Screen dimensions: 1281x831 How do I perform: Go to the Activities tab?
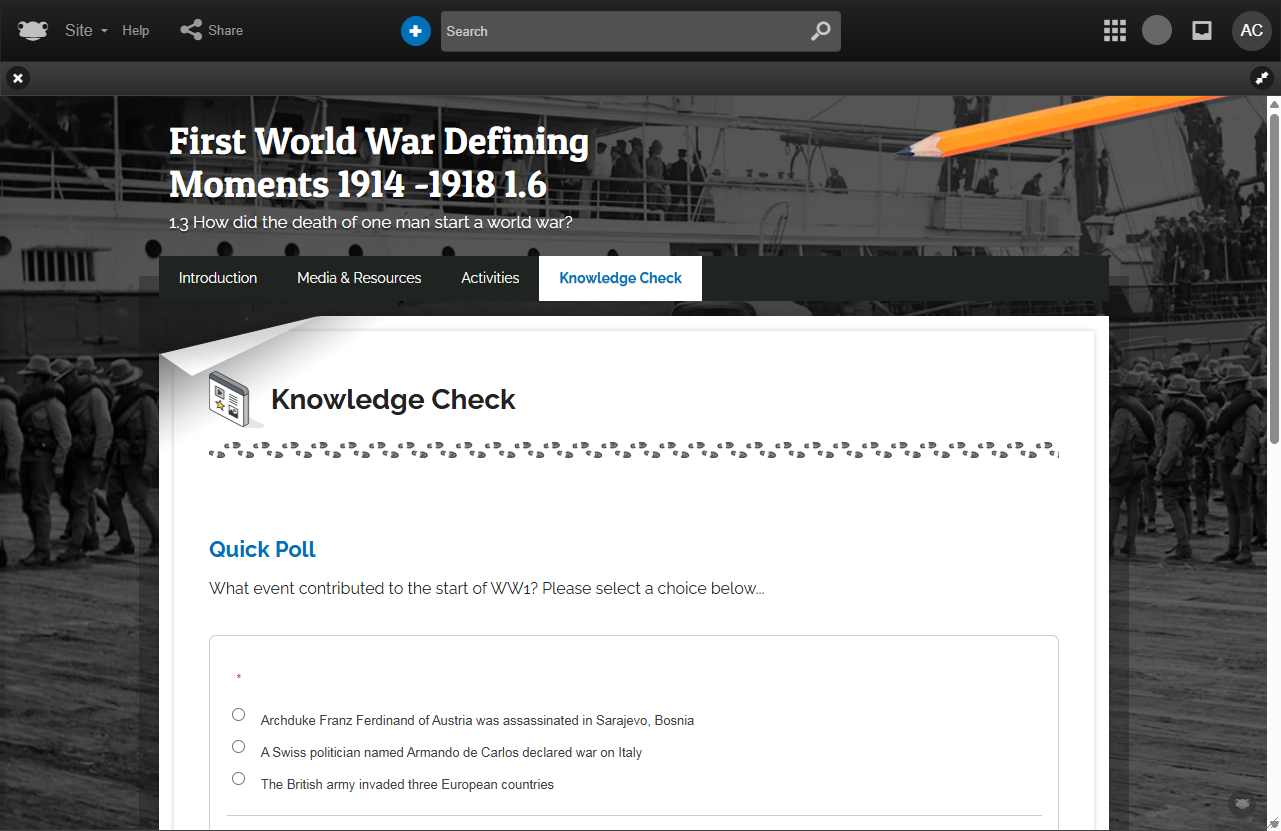[490, 278]
